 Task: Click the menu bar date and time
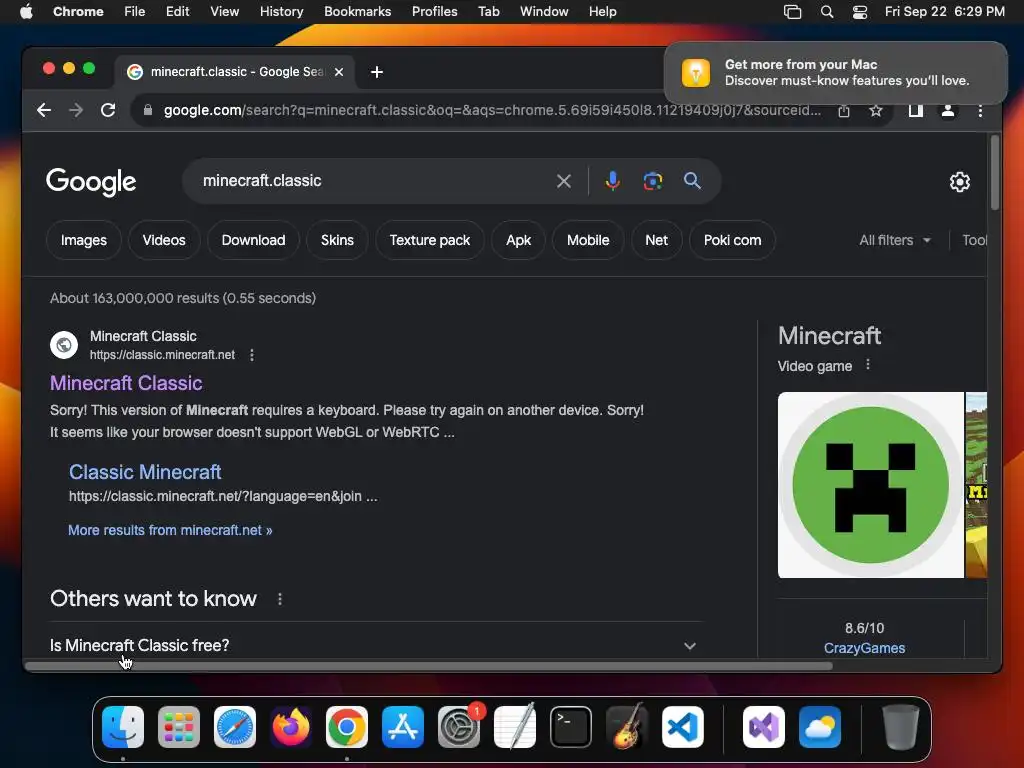point(944,12)
